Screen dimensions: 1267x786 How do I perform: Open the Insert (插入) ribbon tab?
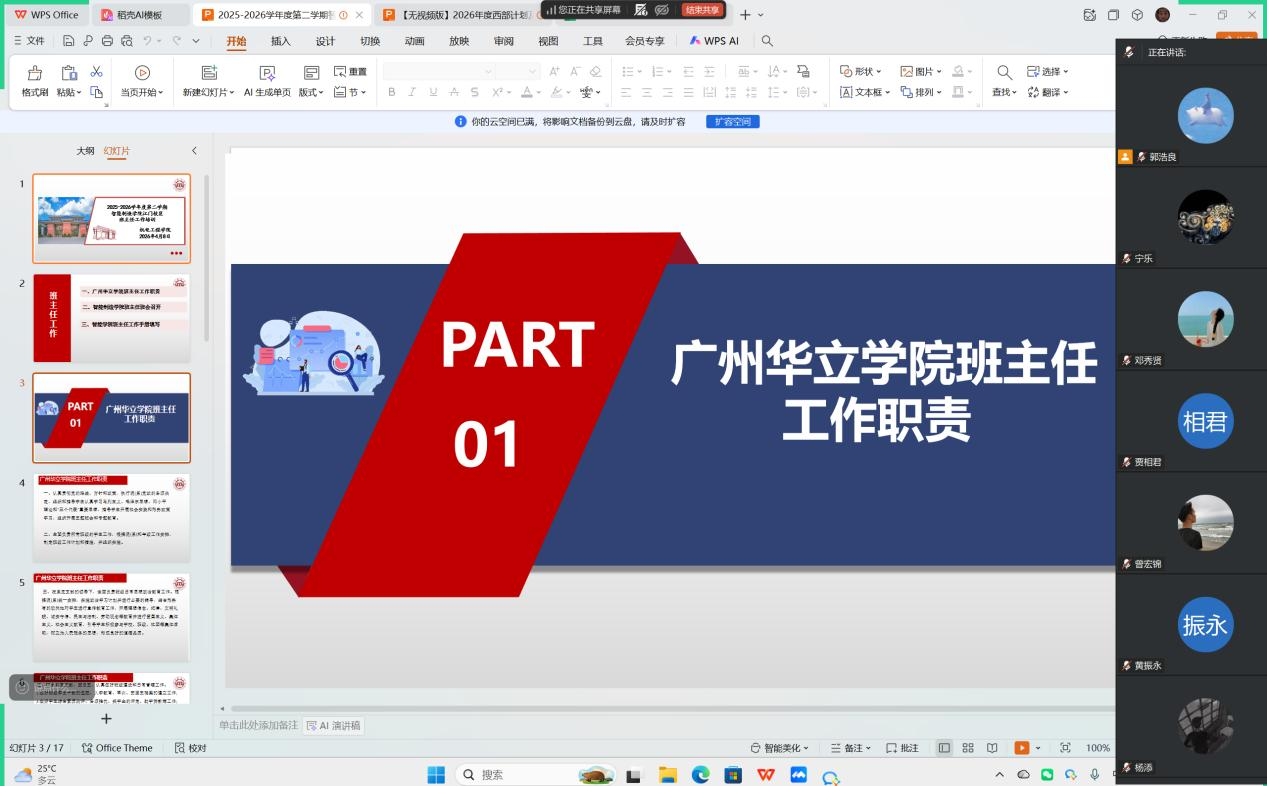[x=281, y=41]
